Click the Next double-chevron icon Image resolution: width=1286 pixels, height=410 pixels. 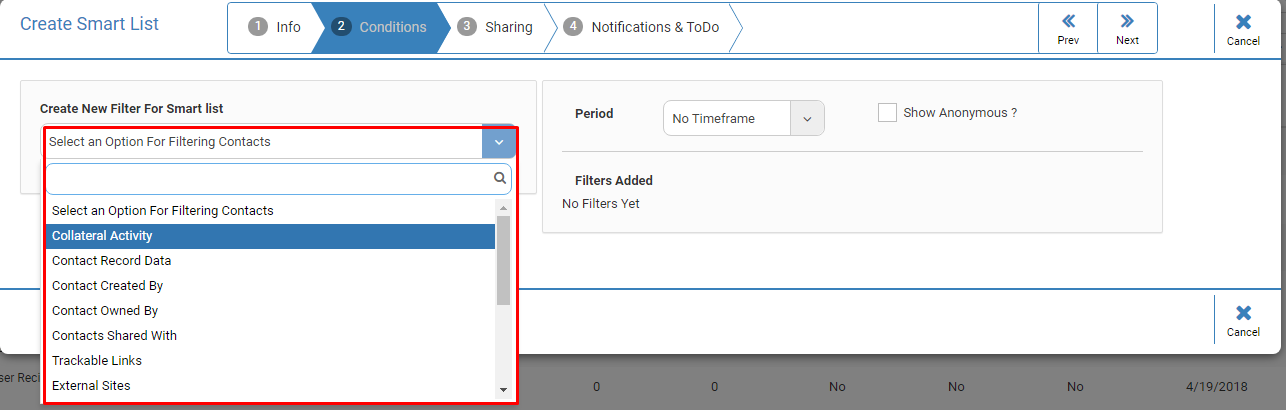pos(1127,21)
